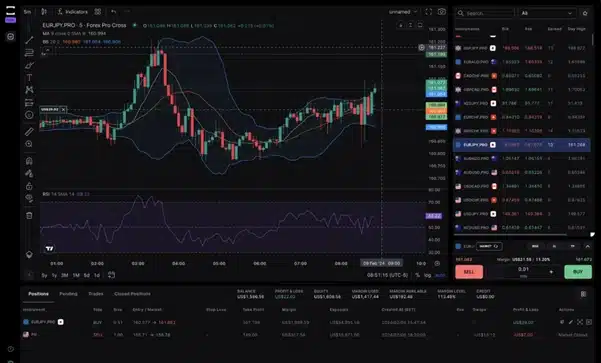The height and width of the screenshot is (363, 601).
Task: Open the emoji icons tool
Action: point(29,115)
